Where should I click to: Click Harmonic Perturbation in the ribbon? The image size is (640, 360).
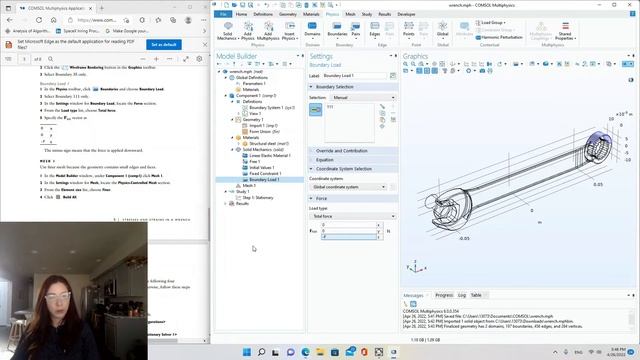pyautogui.click(x=499, y=37)
